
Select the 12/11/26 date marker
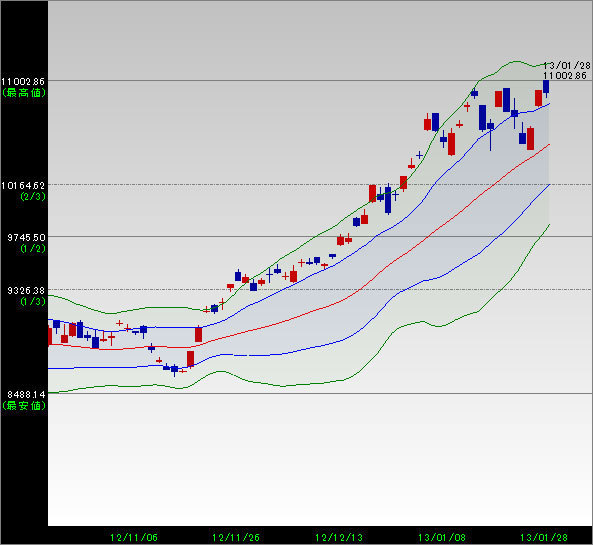click(236, 537)
